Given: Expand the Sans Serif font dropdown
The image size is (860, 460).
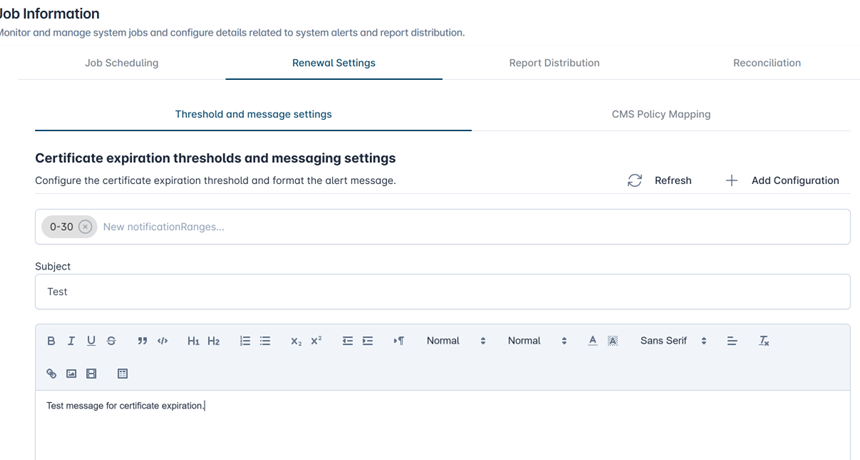Looking at the screenshot, I should pyautogui.click(x=673, y=341).
